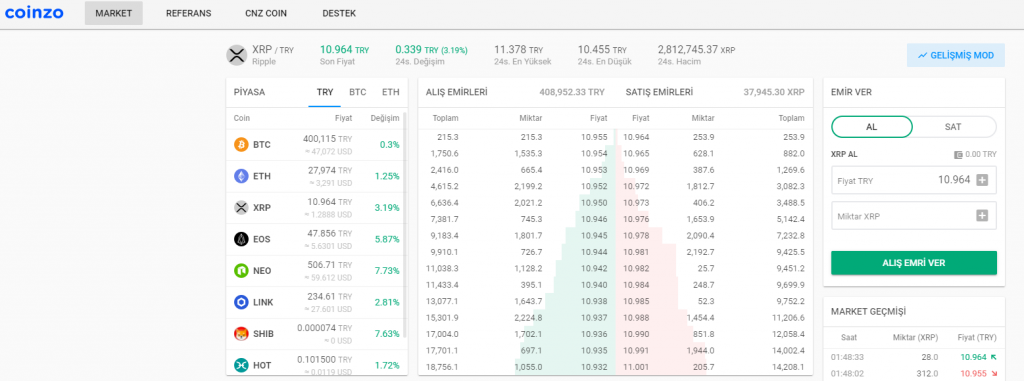Click the wallet balance icon next to 0.00 TRY
1024x381 pixels.
[958, 155]
